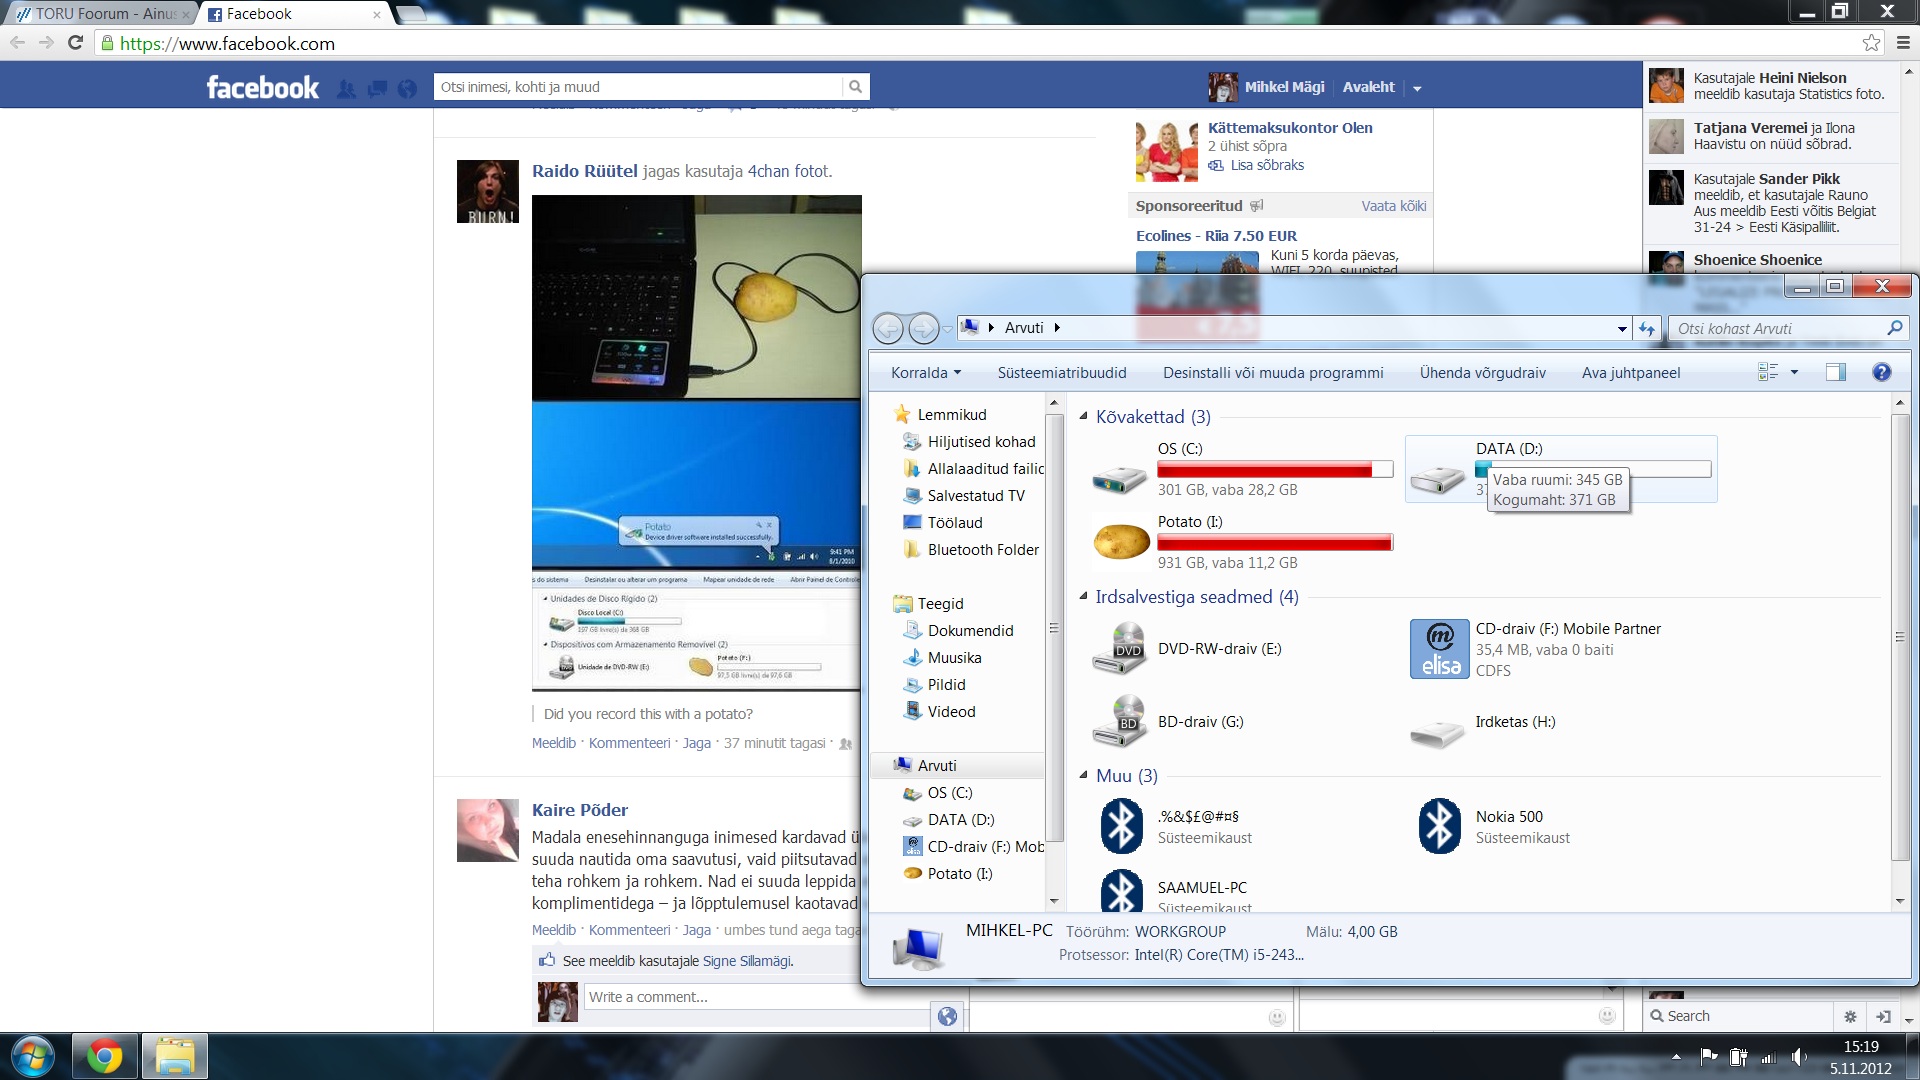Open the DATA (D:) drive icon
The width and height of the screenshot is (1920, 1080).
point(1438,479)
